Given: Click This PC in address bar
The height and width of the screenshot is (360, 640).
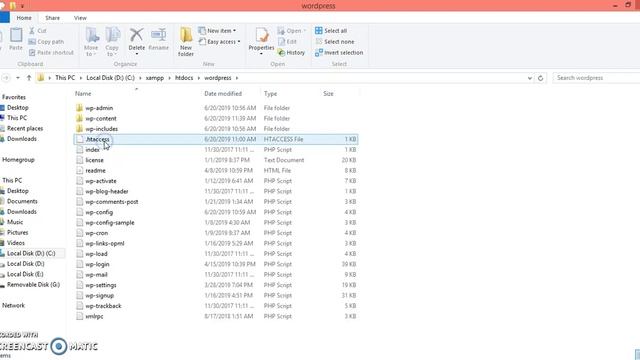Looking at the screenshot, I should point(65,78).
